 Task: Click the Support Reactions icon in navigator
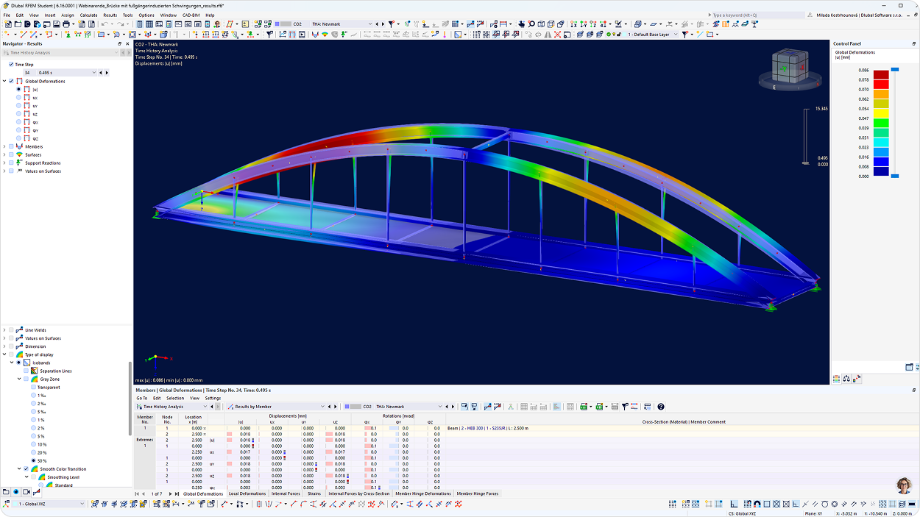tap(19, 163)
